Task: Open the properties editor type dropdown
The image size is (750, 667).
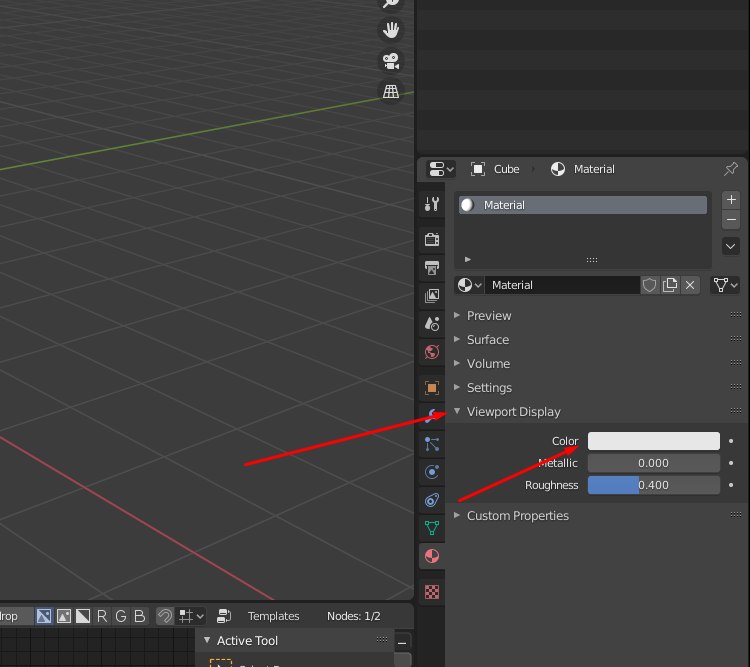Action: (441, 169)
